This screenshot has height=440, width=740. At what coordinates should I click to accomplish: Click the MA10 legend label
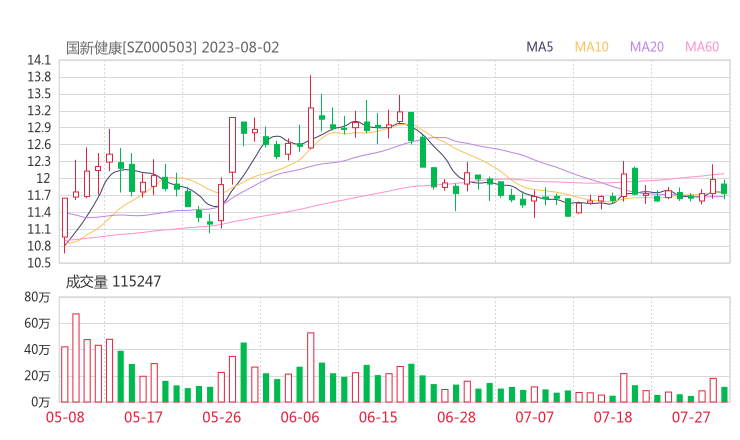(591, 47)
